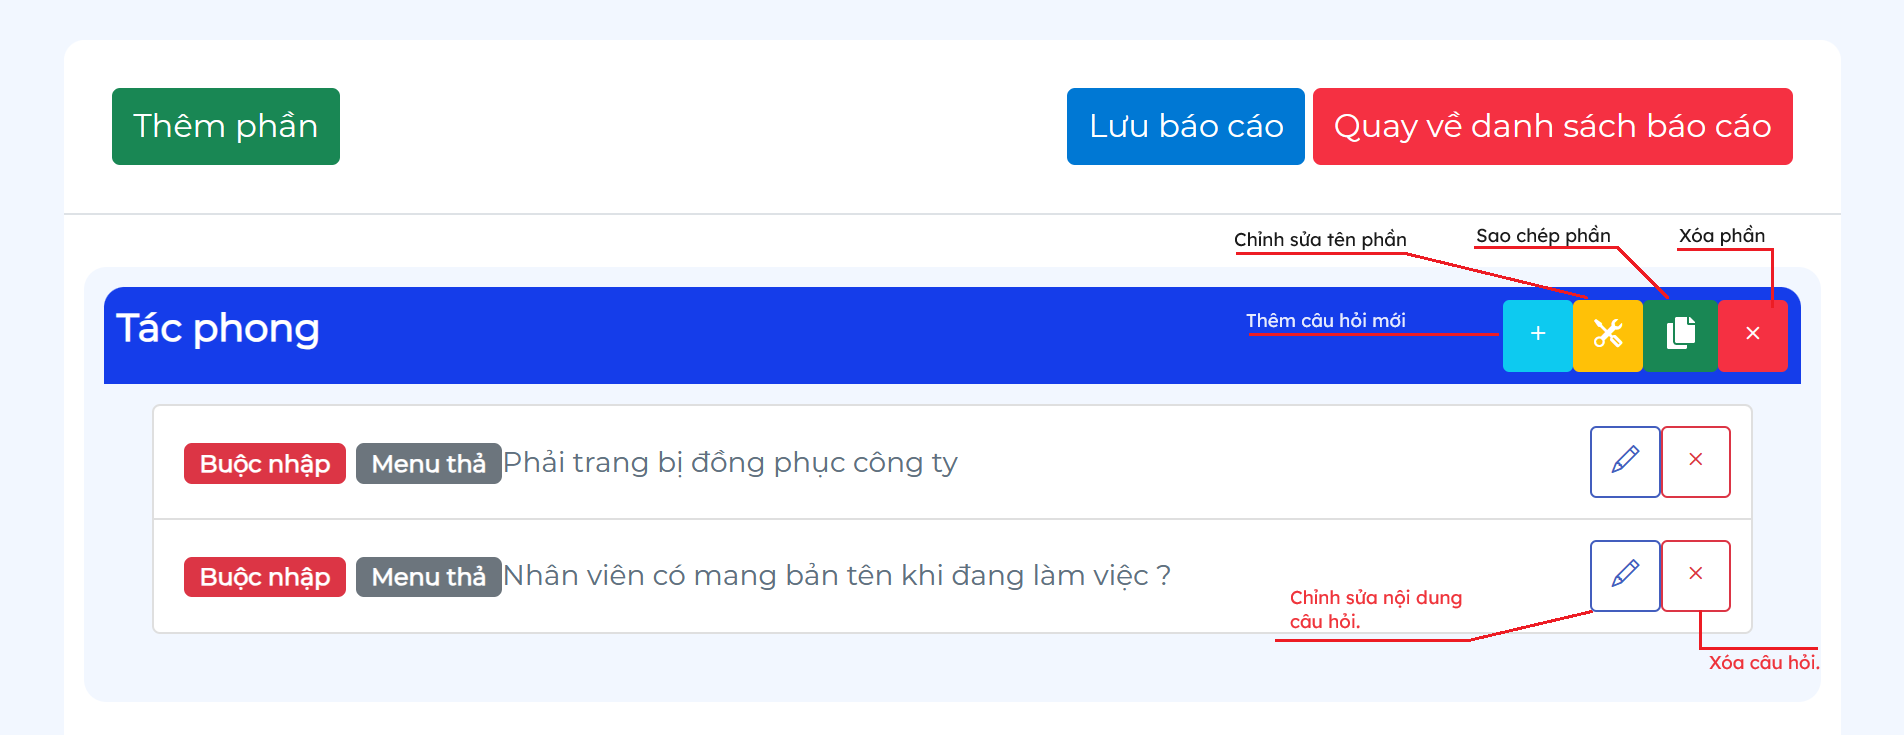This screenshot has width=1904, height=735.
Task: Click the 'Sao chép phần' annotation label
Action: pos(1543,236)
